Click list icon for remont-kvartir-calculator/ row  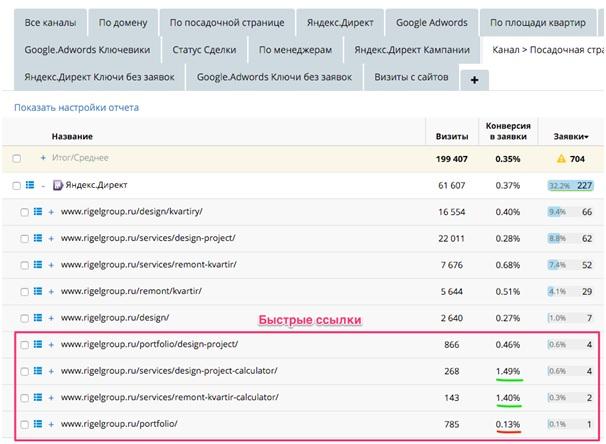point(37,397)
